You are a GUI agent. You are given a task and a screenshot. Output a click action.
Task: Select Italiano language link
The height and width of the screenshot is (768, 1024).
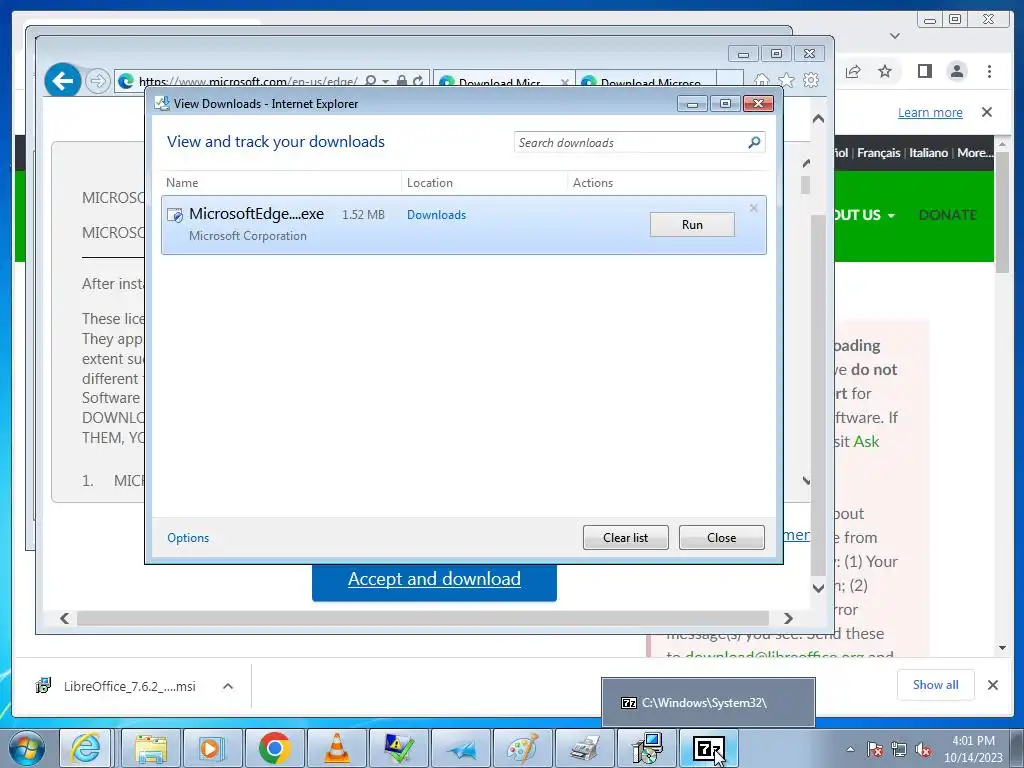point(929,153)
